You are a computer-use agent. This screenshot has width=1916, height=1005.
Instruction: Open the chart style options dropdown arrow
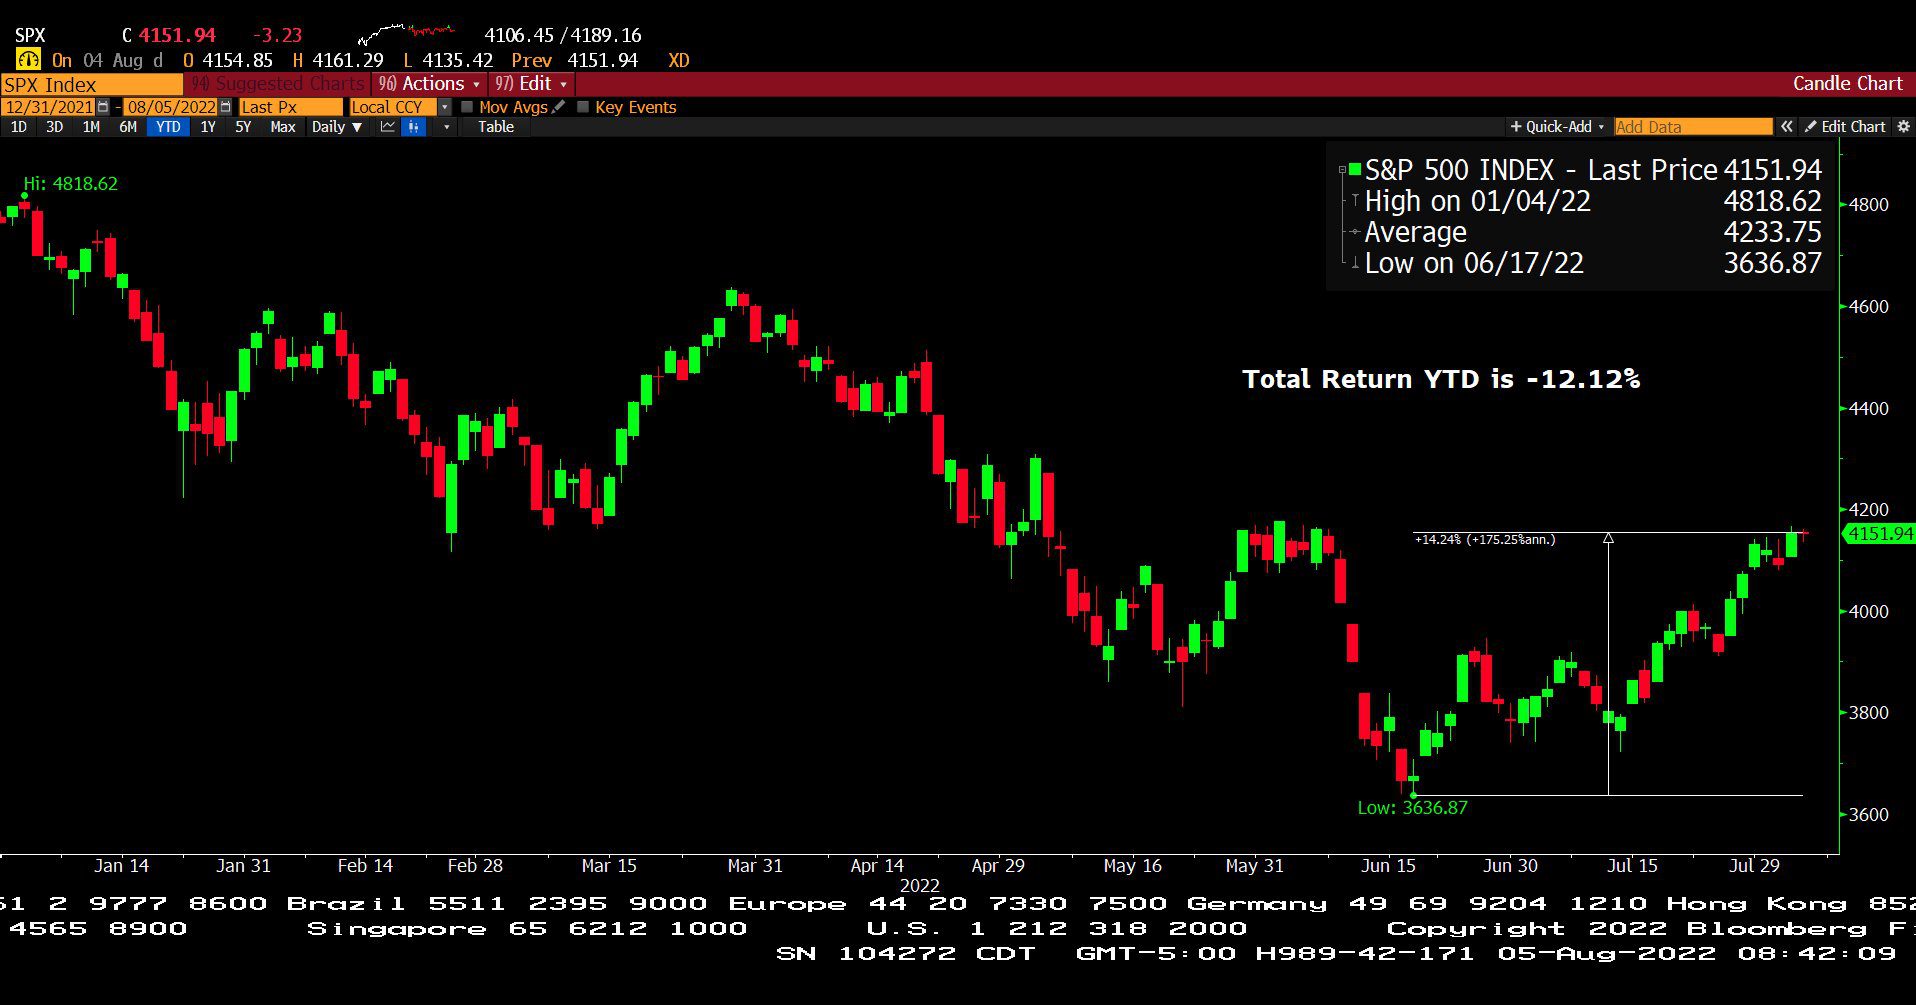pyautogui.click(x=446, y=127)
